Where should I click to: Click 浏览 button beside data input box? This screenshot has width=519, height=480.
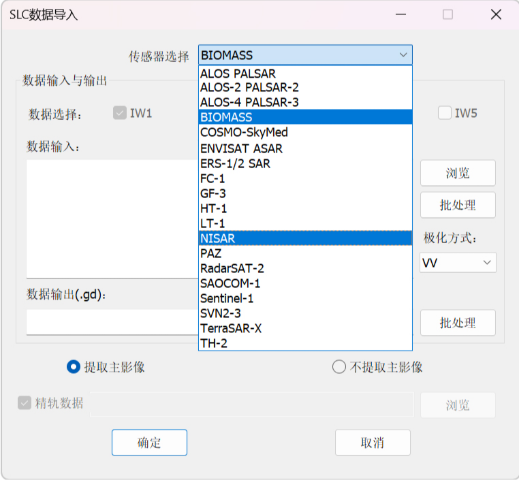458,173
